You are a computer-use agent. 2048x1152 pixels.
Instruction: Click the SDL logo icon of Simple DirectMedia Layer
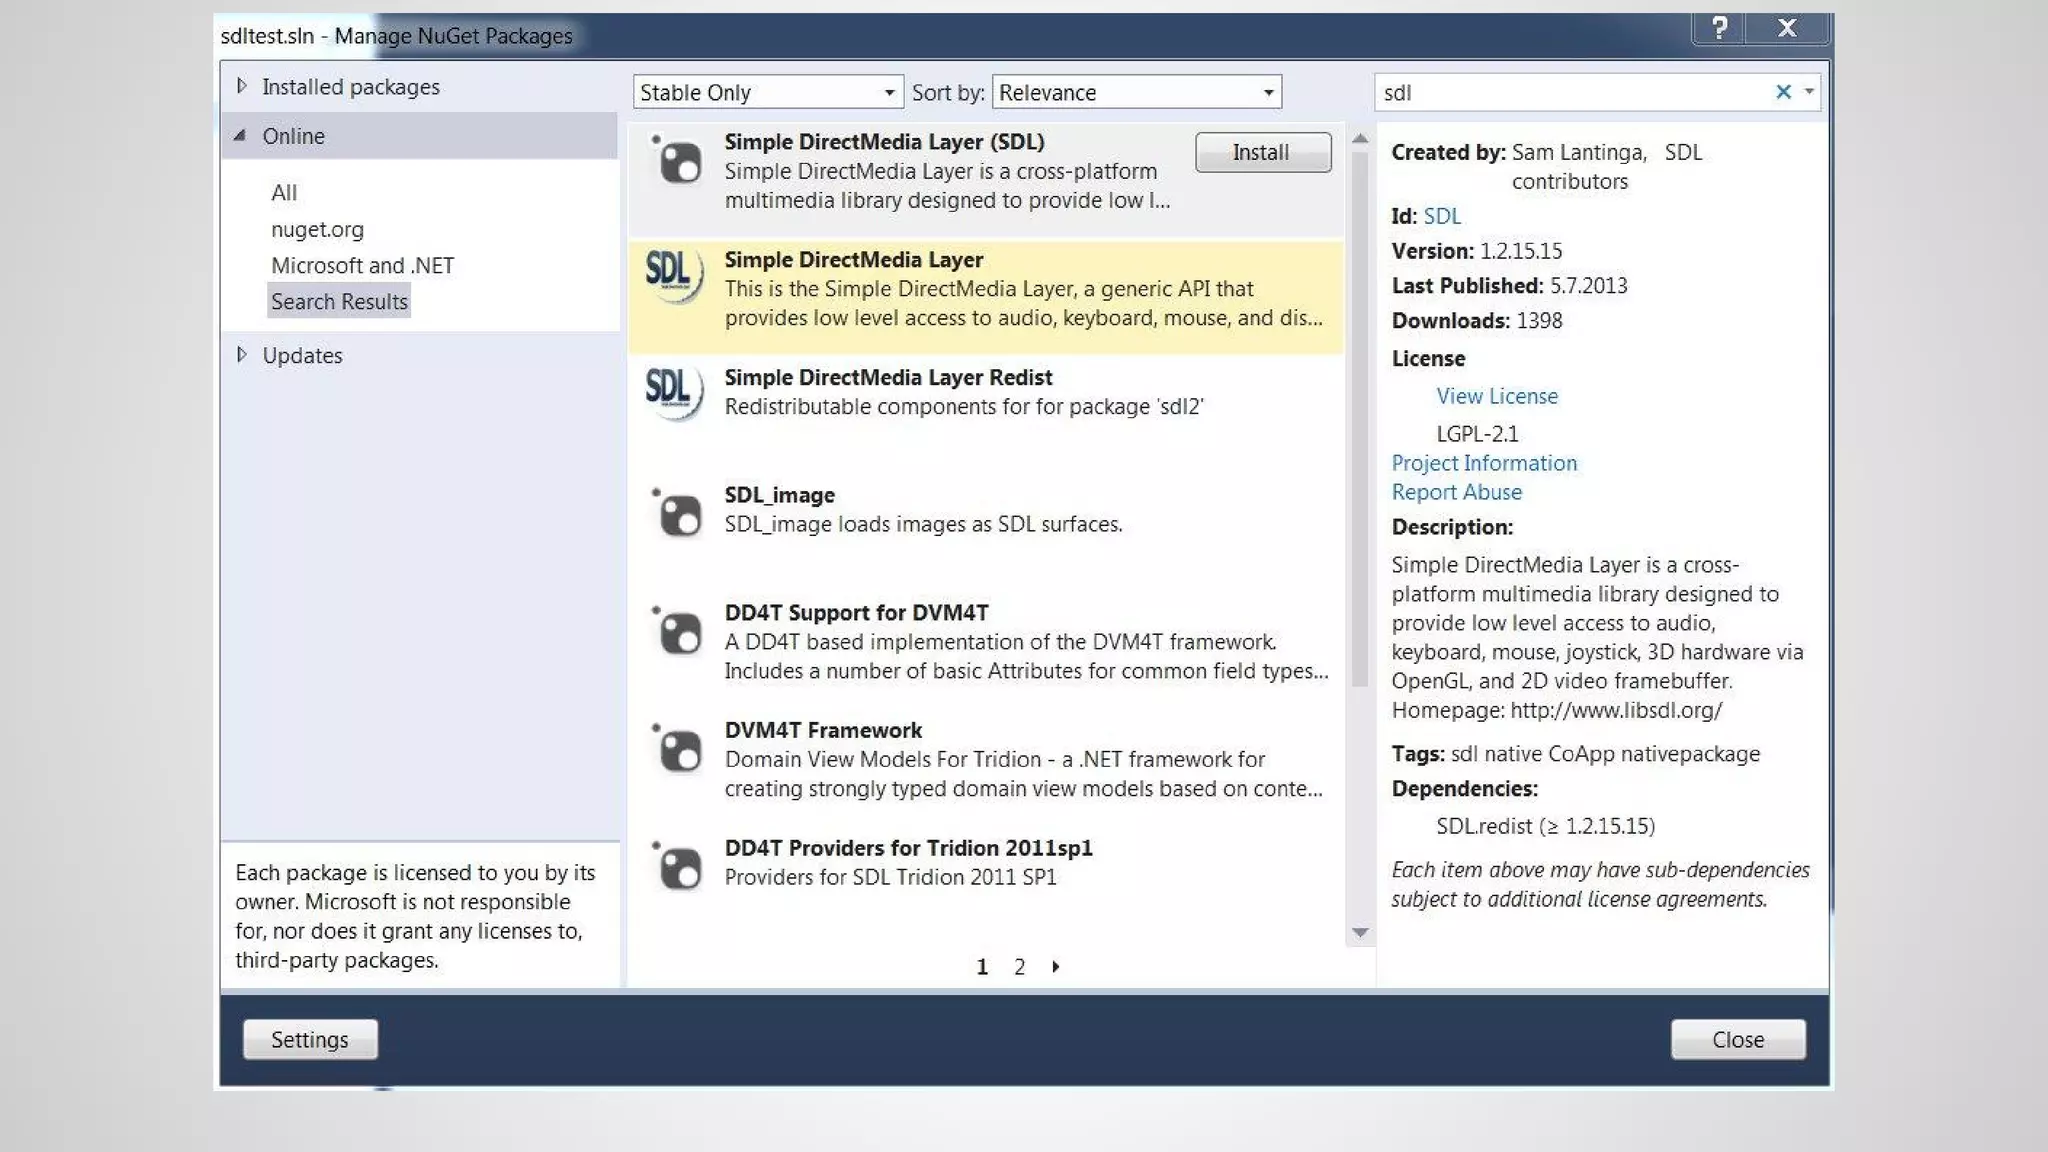tap(674, 275)
